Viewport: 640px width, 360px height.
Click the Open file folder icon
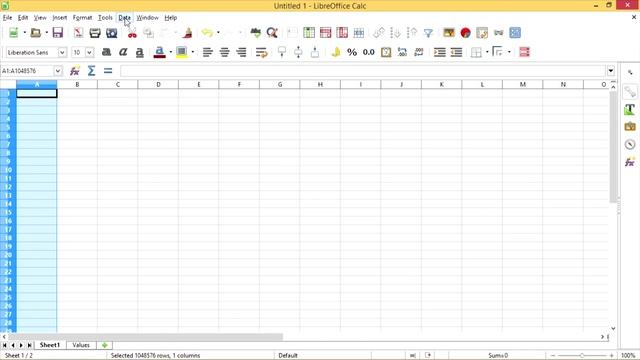click(x=36, y=33)
